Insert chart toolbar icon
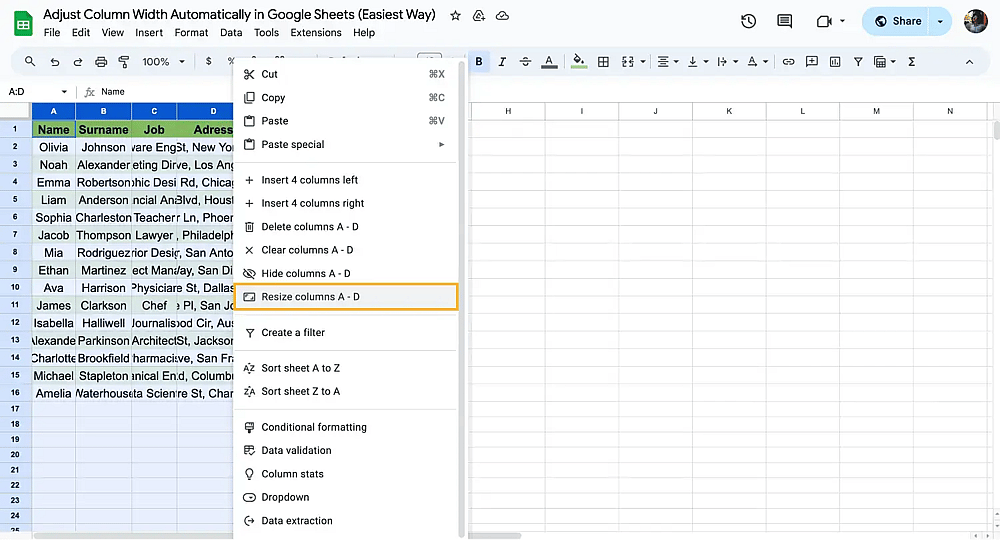Screen dimensions: 1000x540 tap(835, 62)
